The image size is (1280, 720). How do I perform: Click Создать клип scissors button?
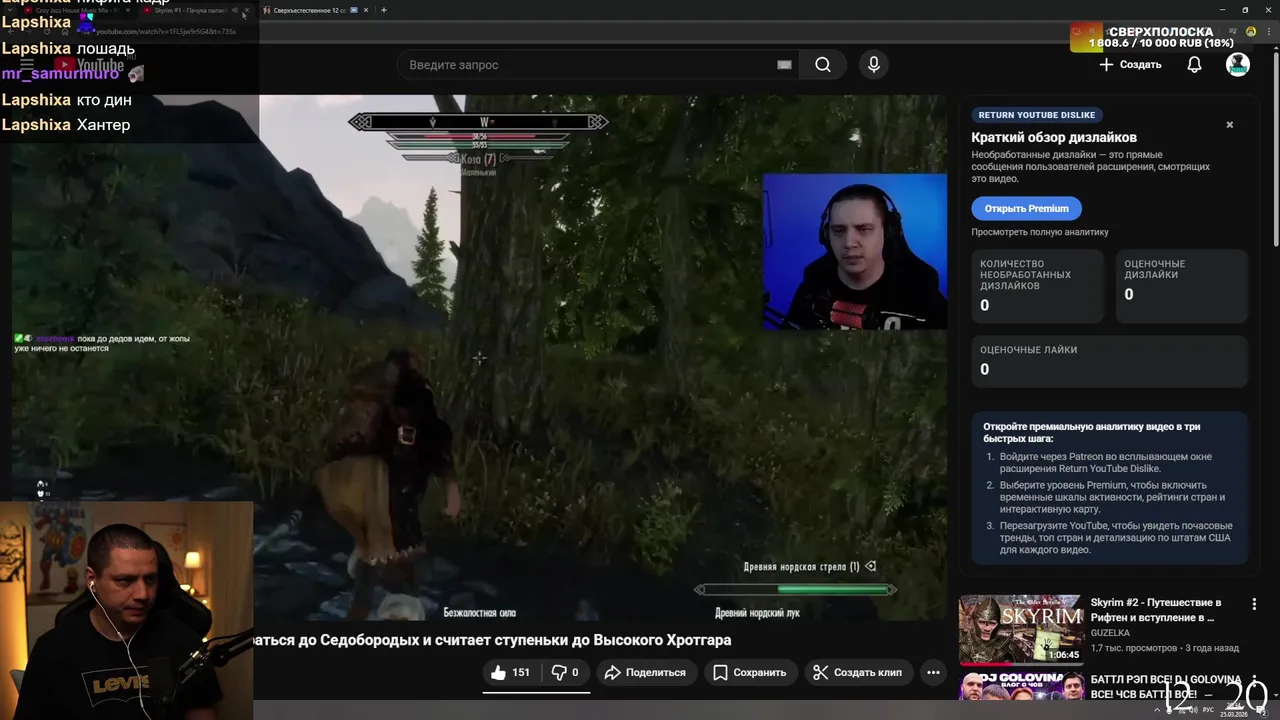(857, 673)
